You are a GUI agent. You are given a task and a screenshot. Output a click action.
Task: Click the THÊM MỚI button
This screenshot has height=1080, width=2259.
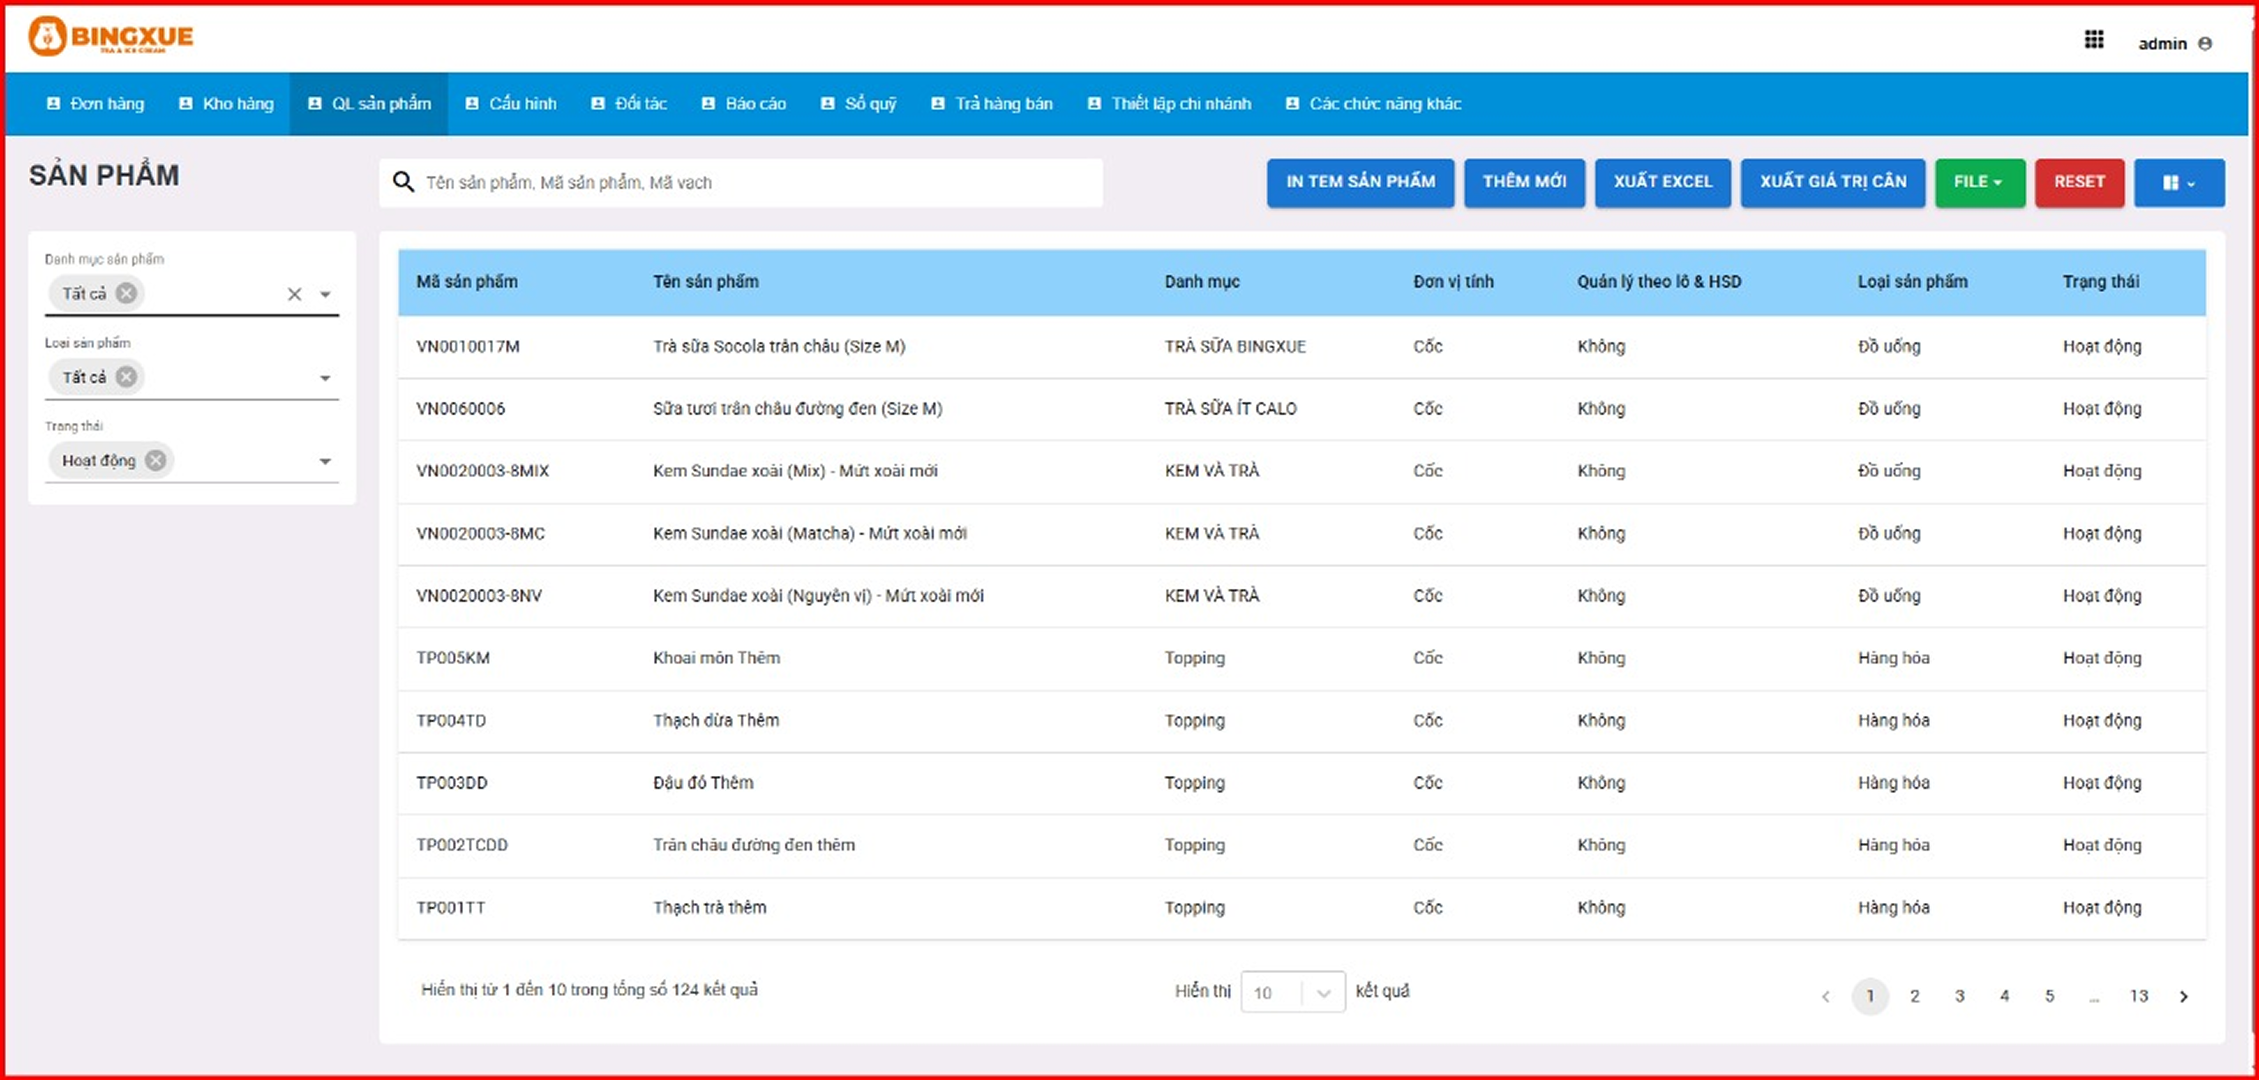click(x=1524, y=182)
